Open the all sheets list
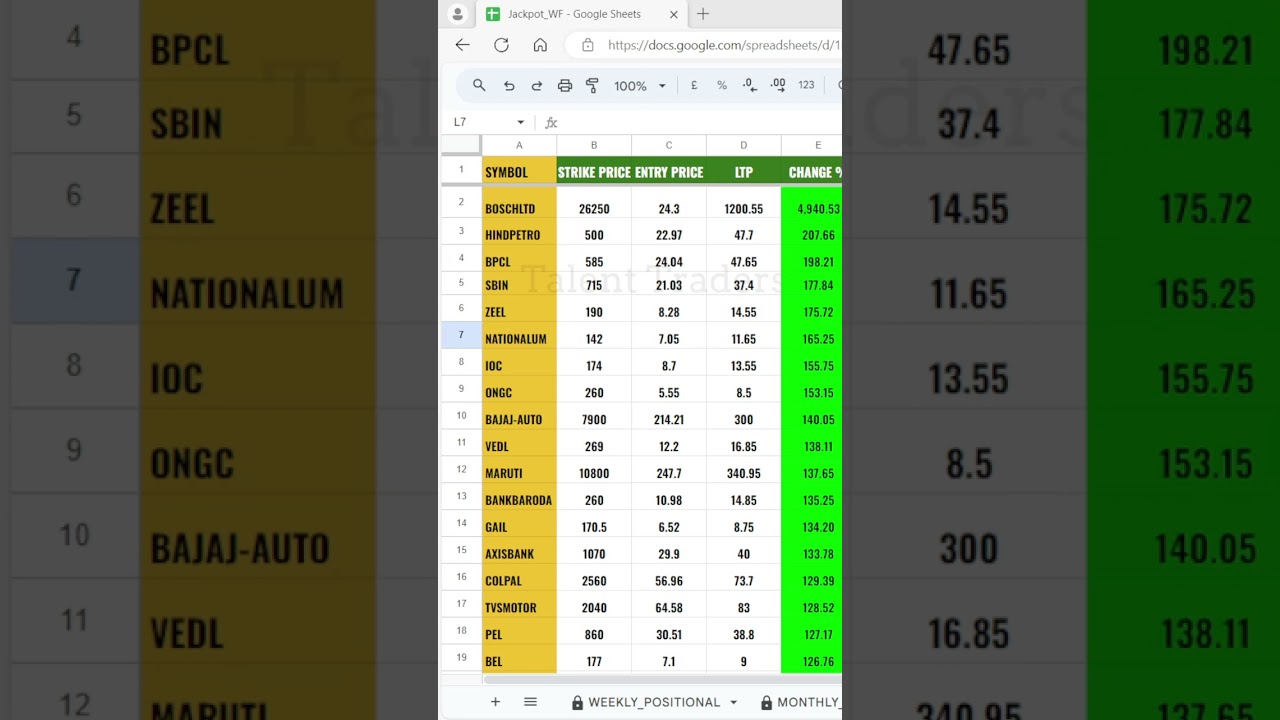 pyautogui.click(x=530, y=702)
